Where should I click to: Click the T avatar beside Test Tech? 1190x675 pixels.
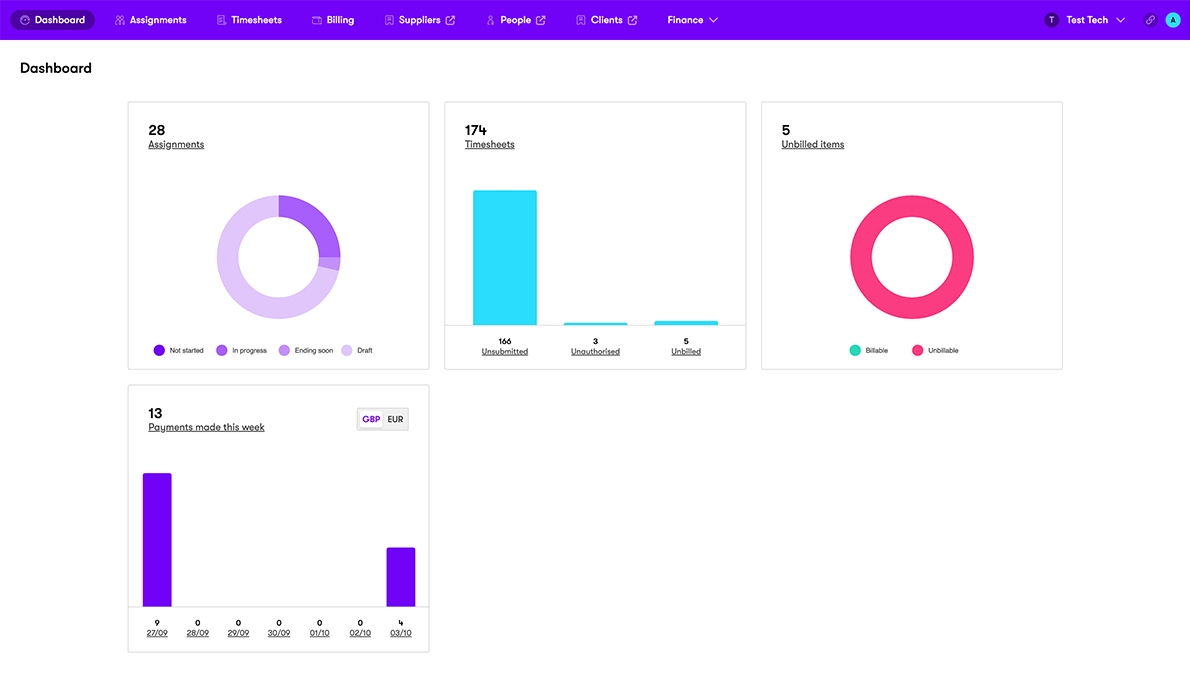pos(1051,20)
